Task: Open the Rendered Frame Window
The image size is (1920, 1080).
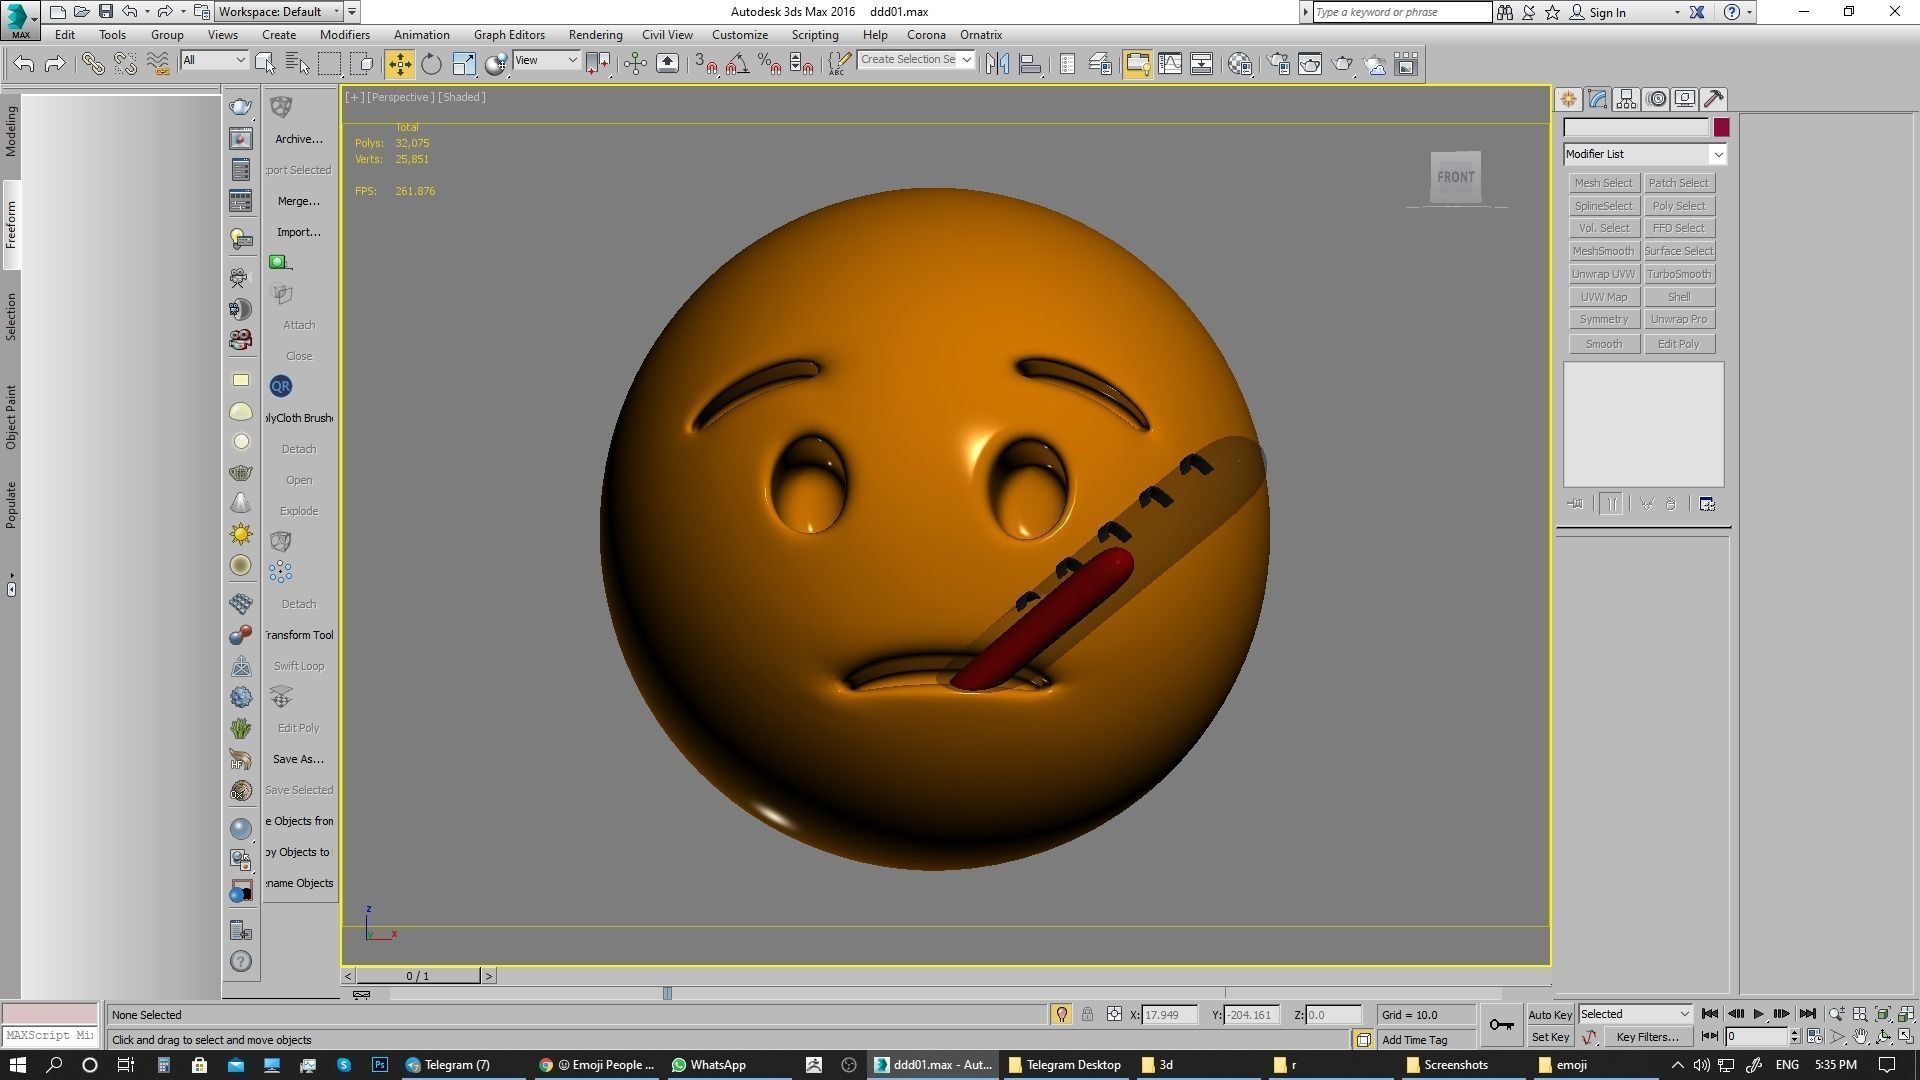Action: click(1310, 64)
